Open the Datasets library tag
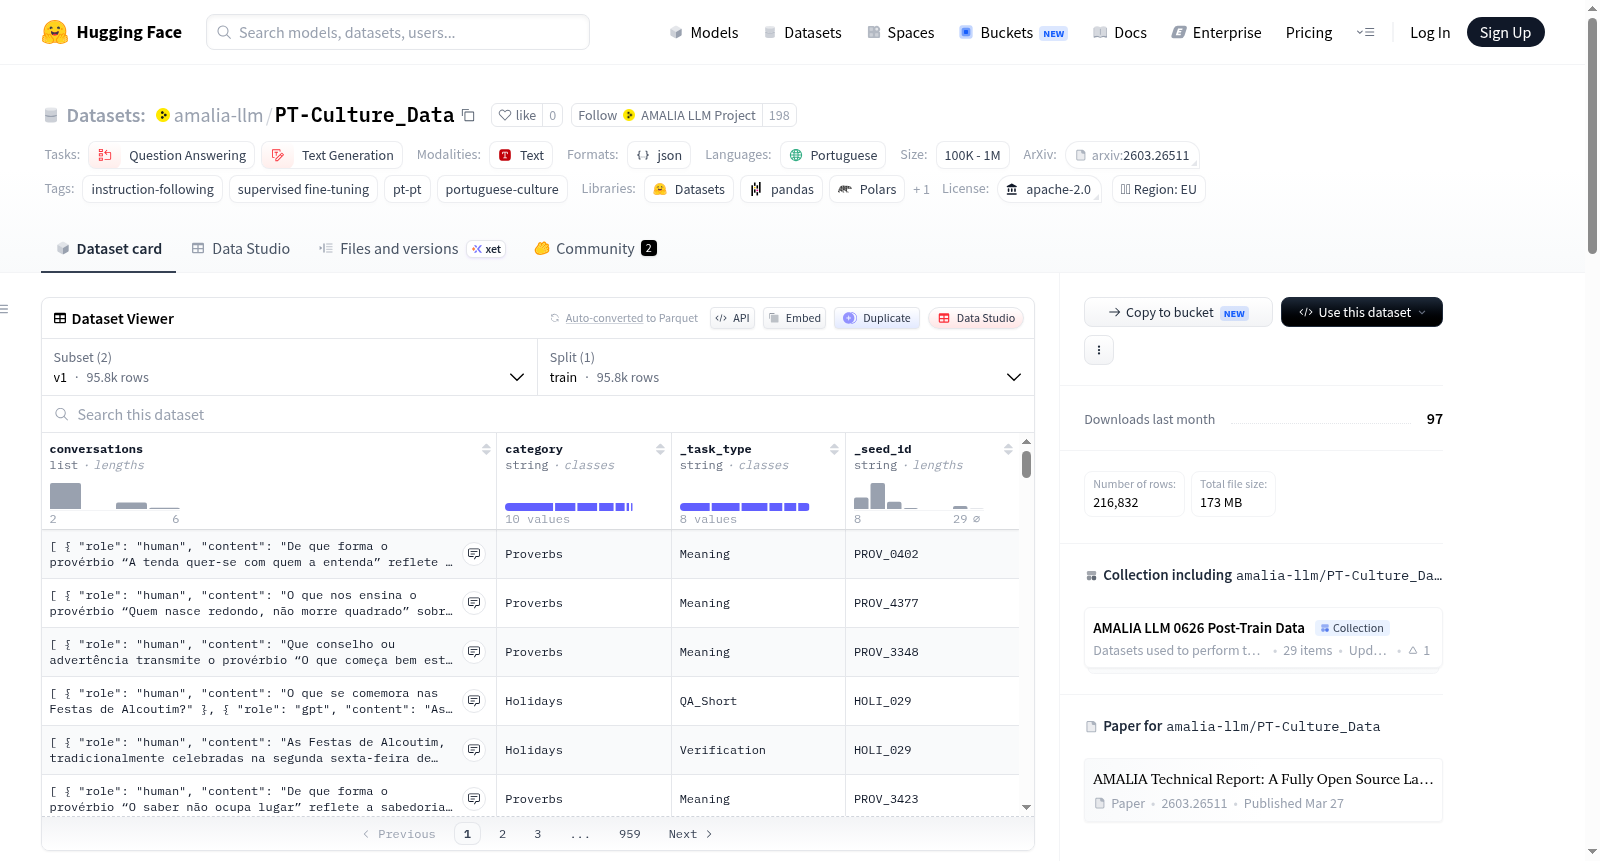Viewport: 1600px width, 861px height. pos(688,189)
